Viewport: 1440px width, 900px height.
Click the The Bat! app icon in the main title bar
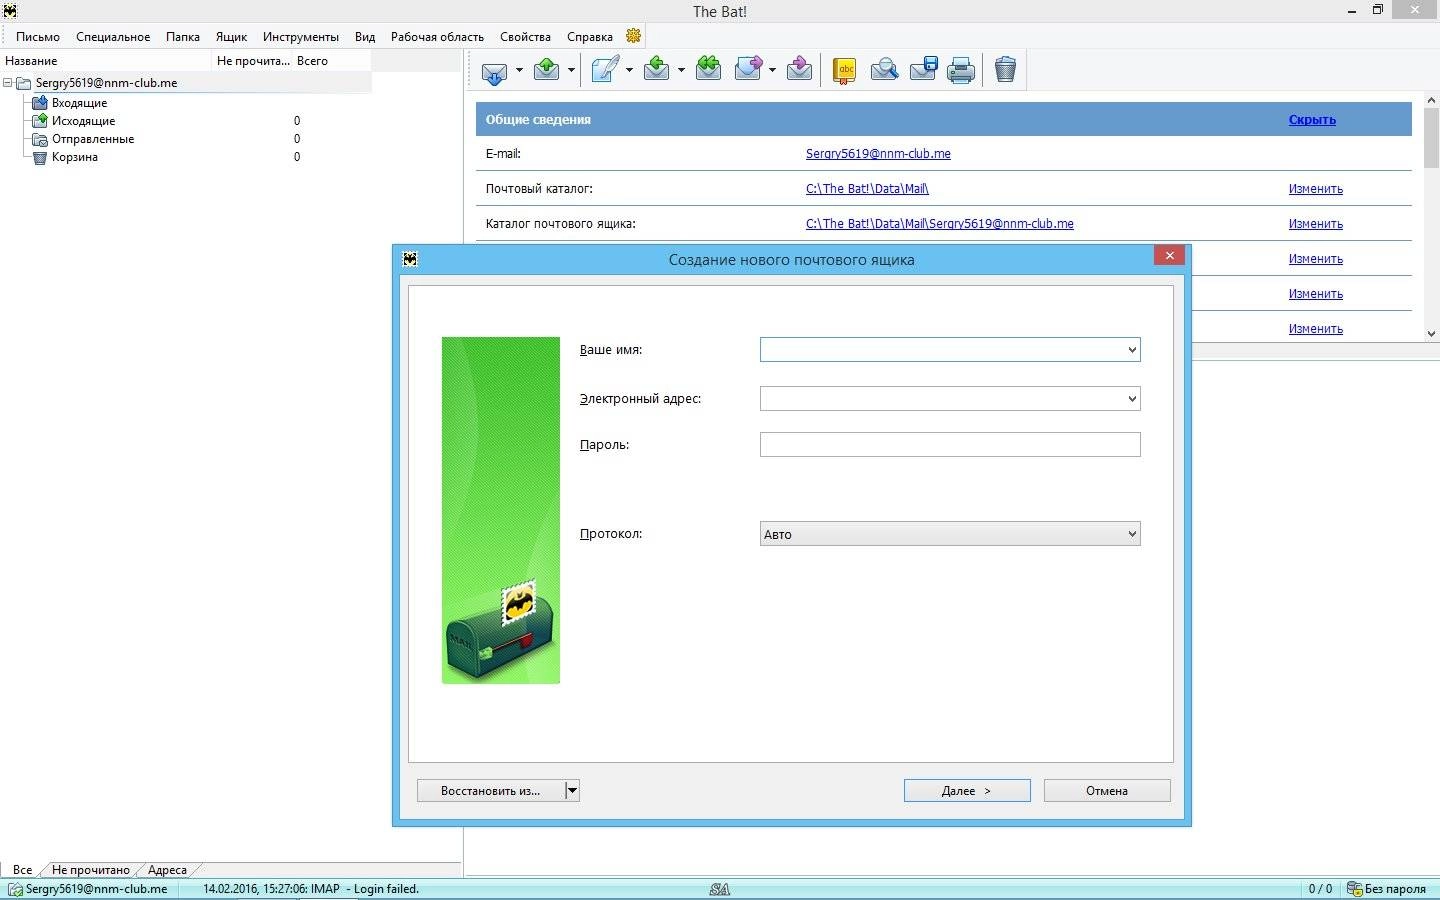(x=10, y=11)
